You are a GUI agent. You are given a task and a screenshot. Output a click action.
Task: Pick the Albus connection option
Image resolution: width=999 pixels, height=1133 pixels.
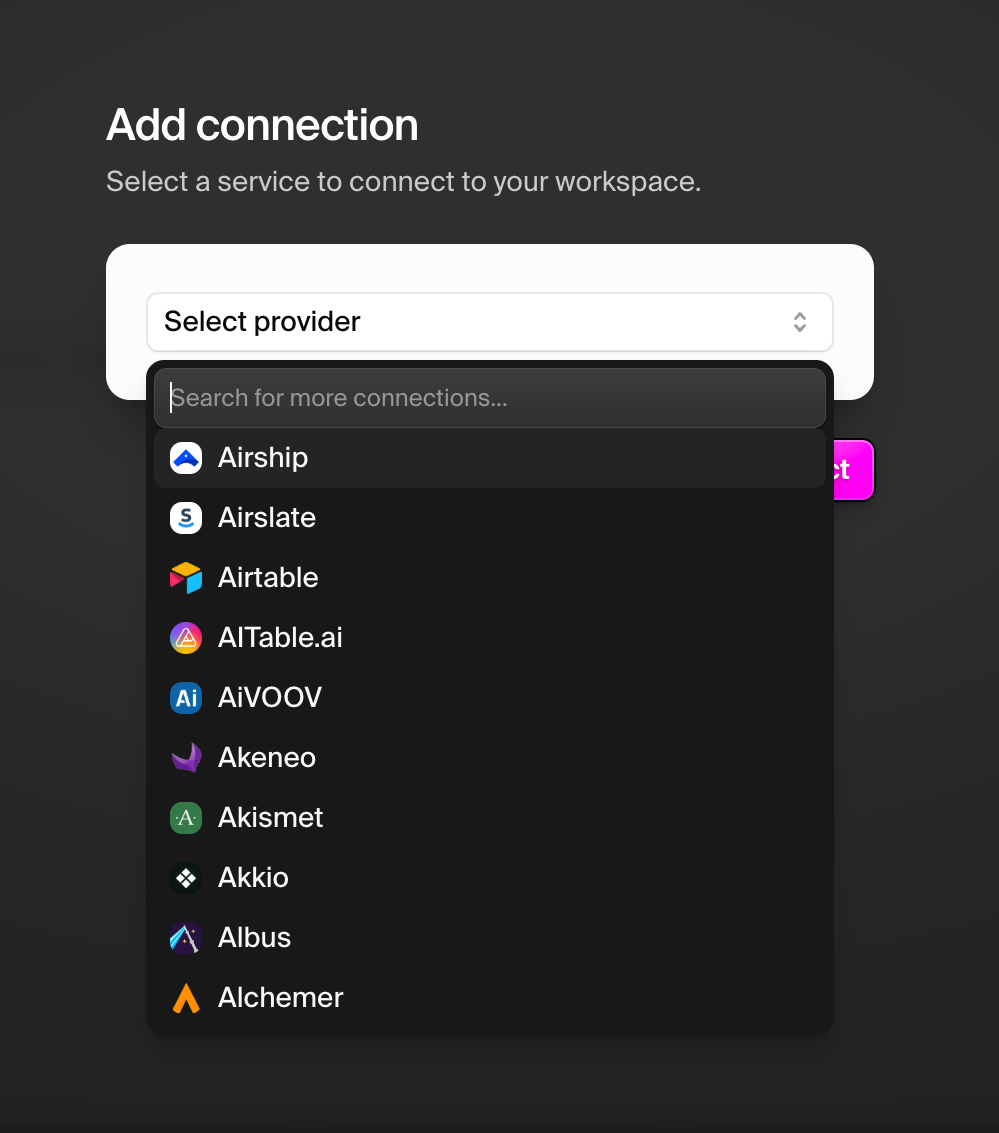[490, 938]
